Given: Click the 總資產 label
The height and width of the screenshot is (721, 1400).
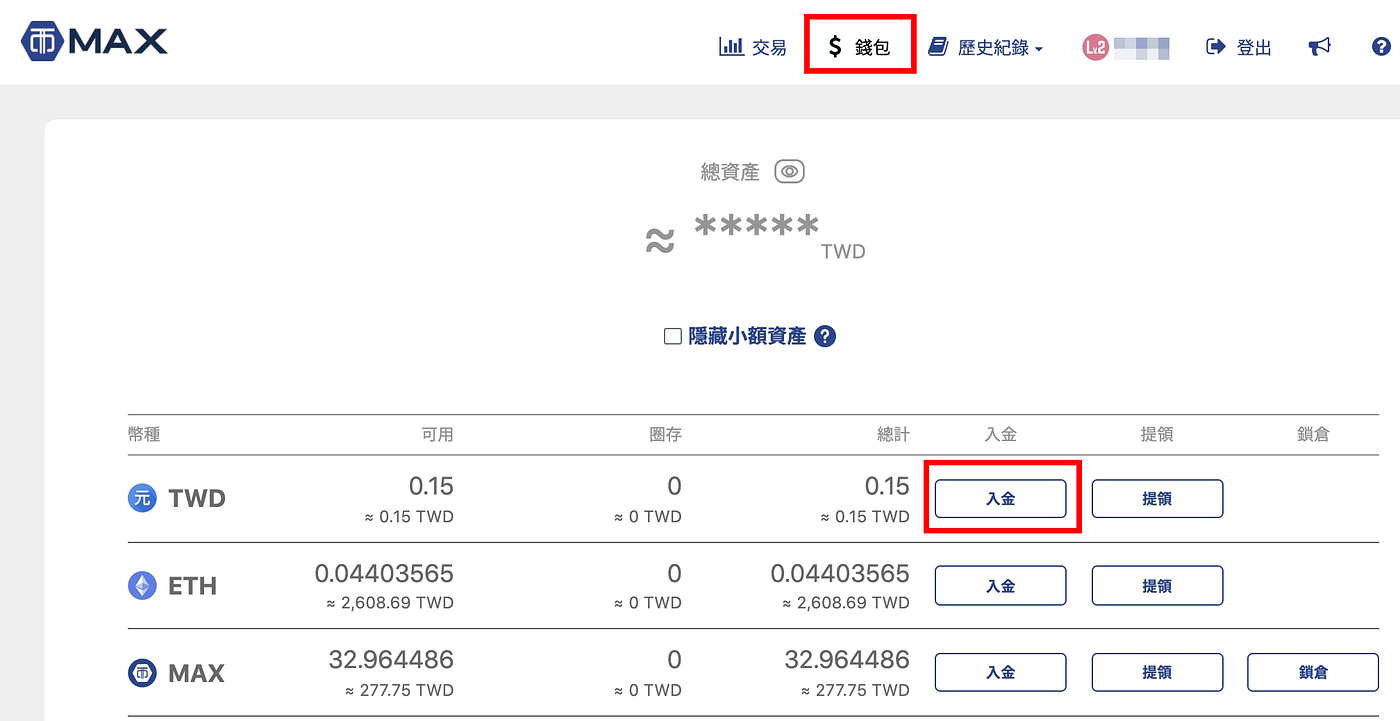Looking at the screenshot, I should (730, 172).
